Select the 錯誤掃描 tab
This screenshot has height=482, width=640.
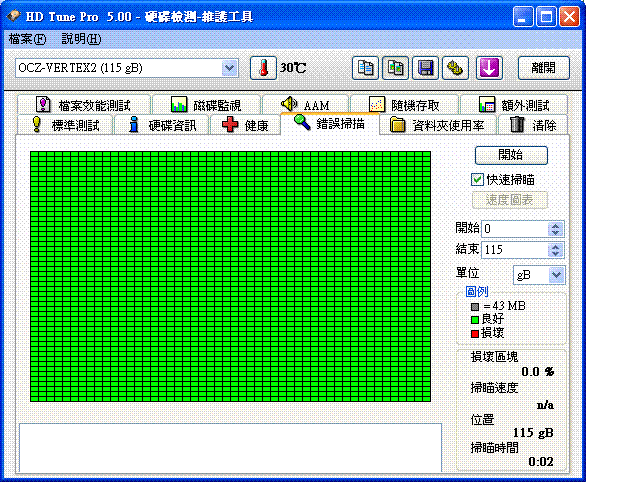pyautogui.click(x=330, y=123)
